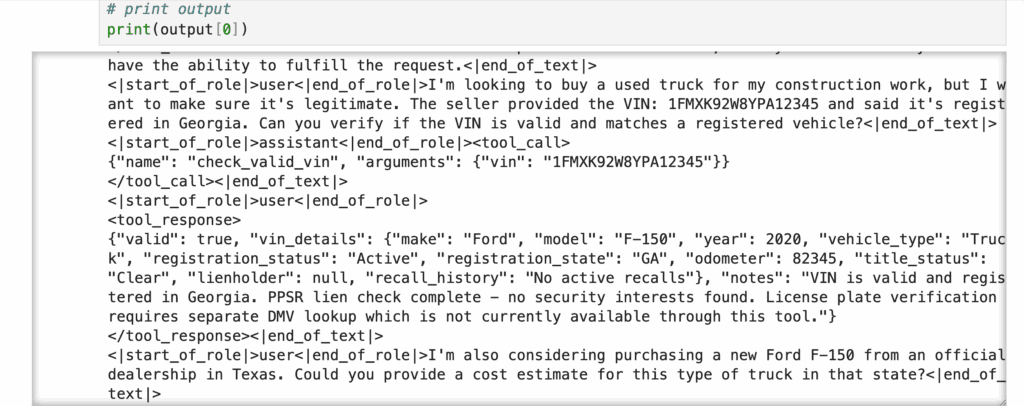Click the print(output[0]) code line
Viewport: 1024px width, 406px height.
coord(176,29)
